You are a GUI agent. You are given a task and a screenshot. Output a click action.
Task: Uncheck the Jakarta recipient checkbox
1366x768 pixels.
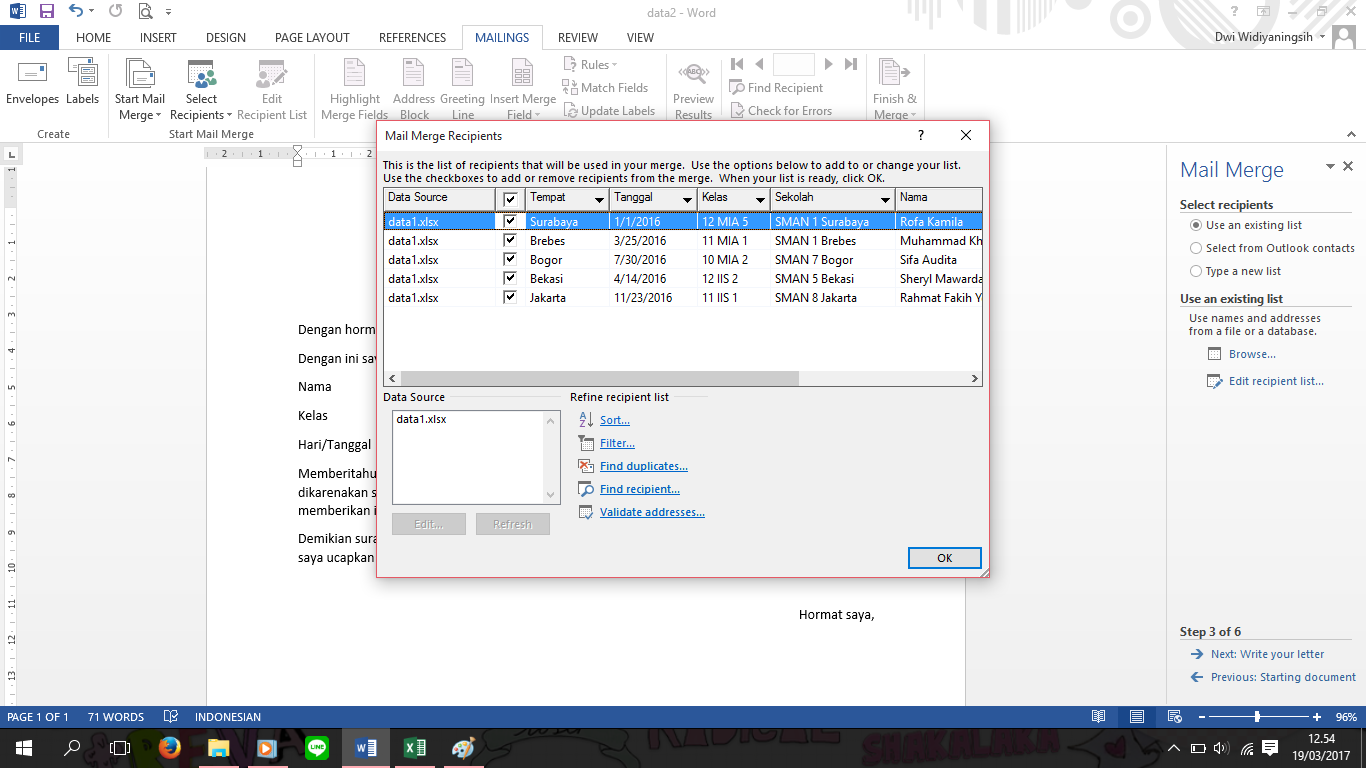(x=511, y=297)
